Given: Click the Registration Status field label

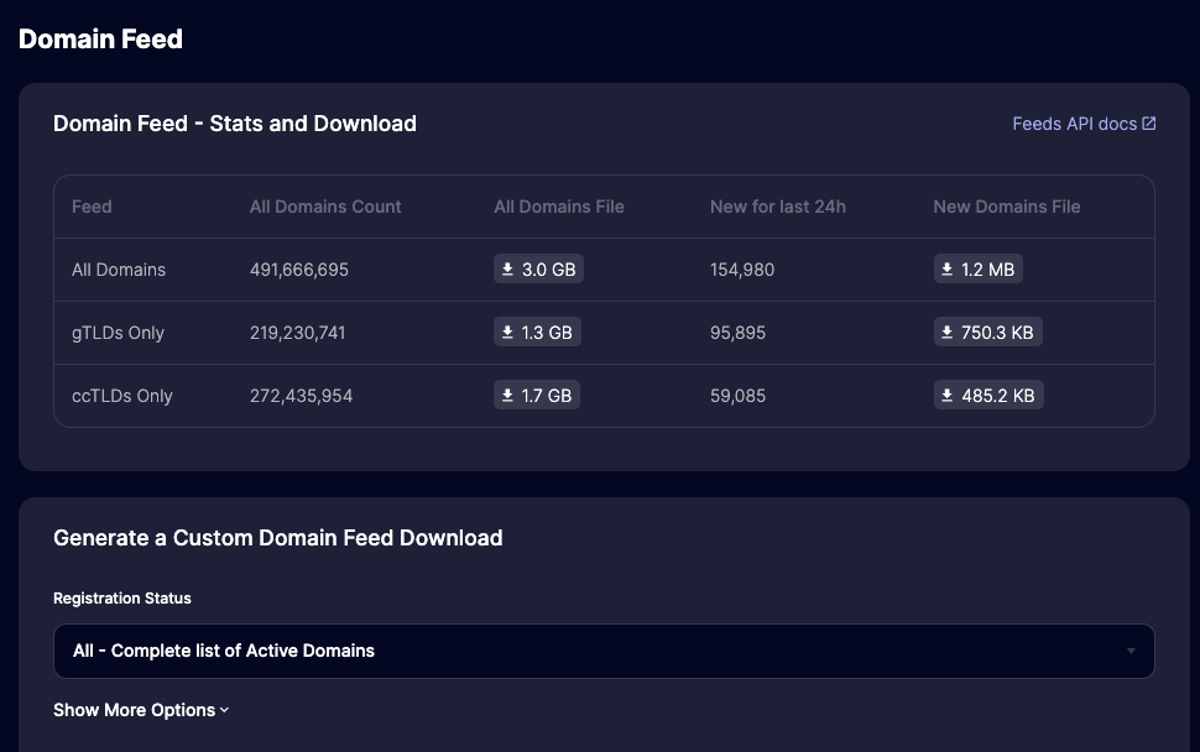Looking at the screenshot, I should [x=122, y=598].
